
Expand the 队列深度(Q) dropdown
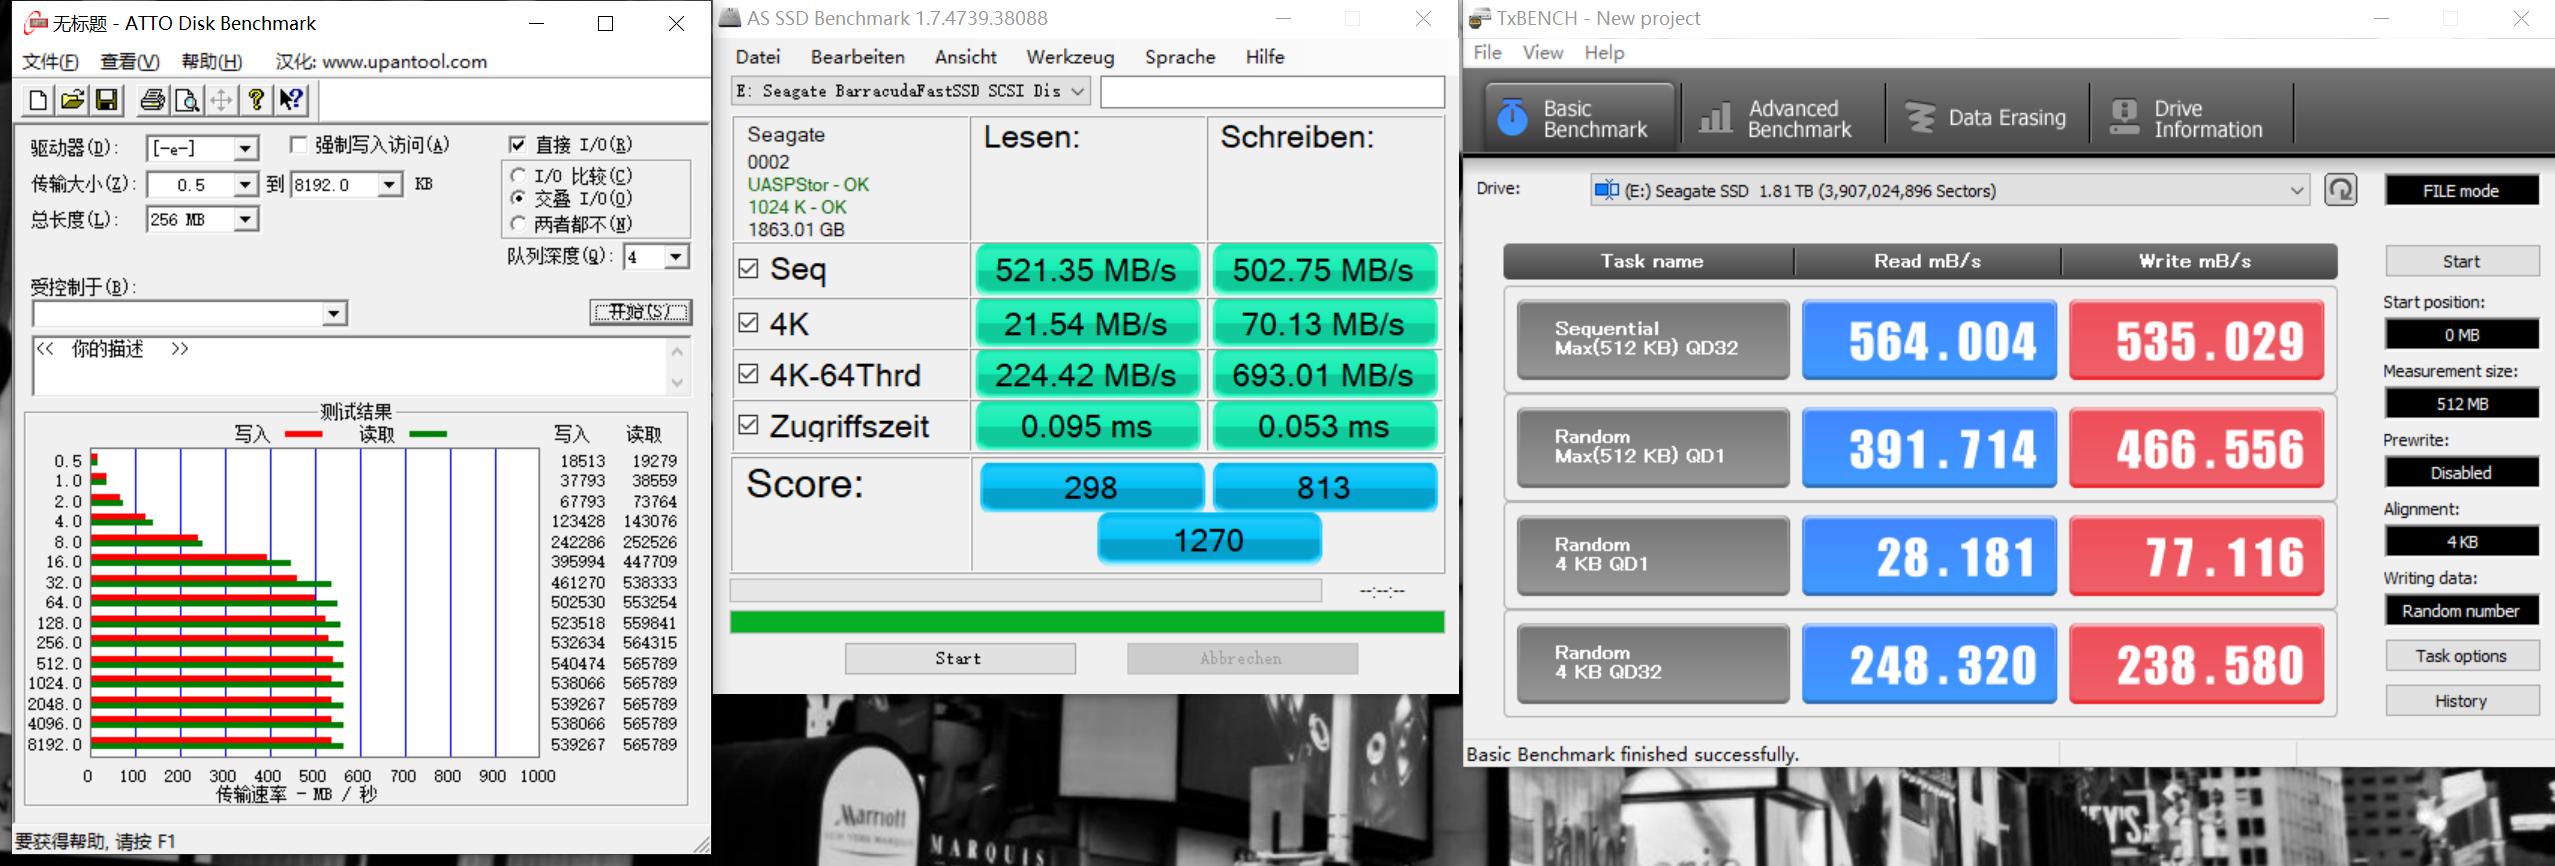(676, 257)
